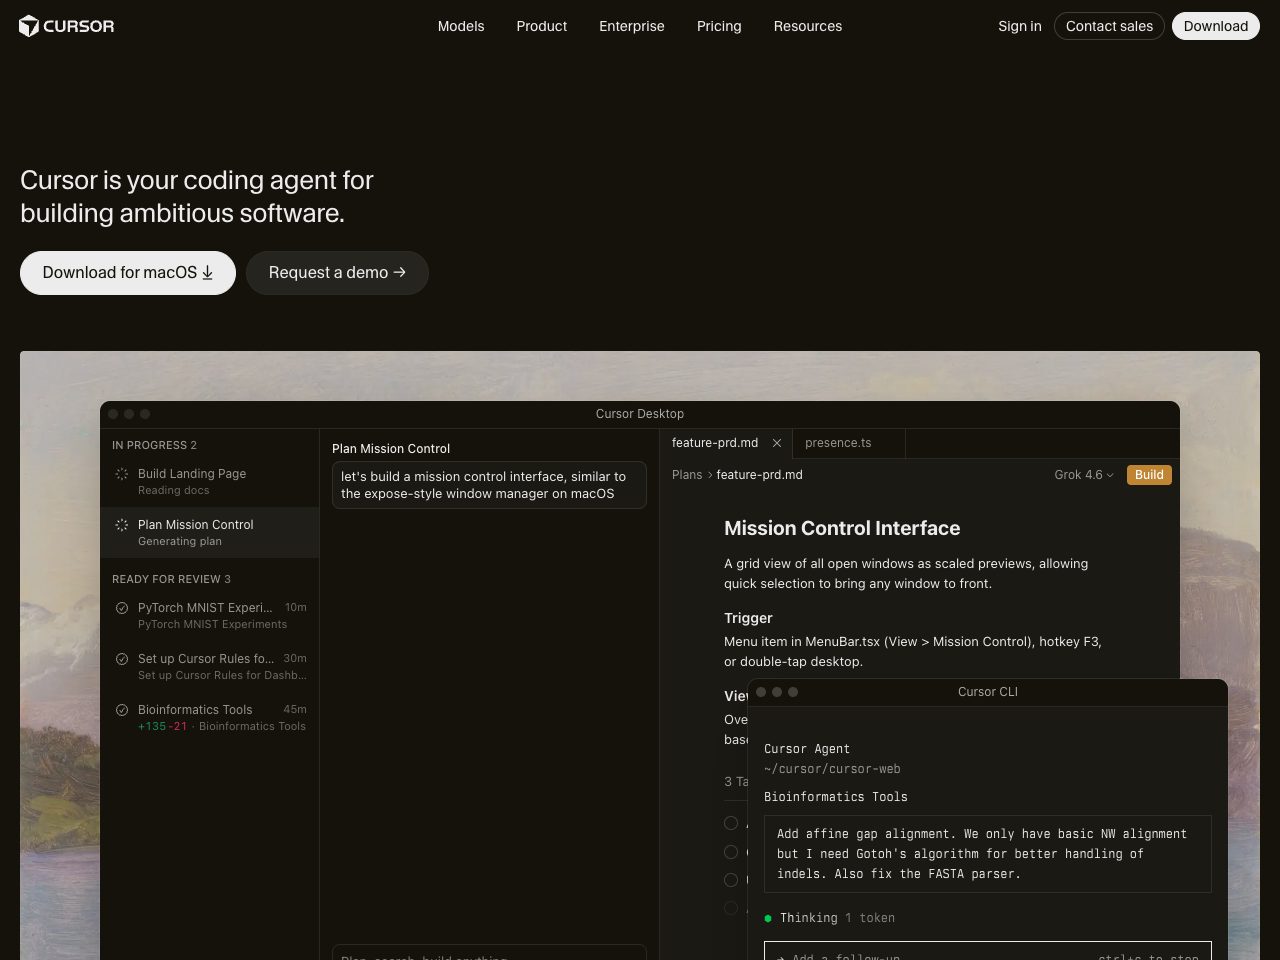The image size is (1280, 960).
Task: Click the "Trigger" section heading
Action: tap(748, 618)
